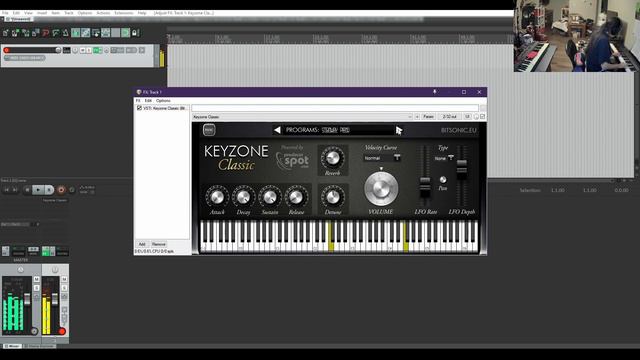Click the transport Stop button
Screen dimensions: 640x360
tap(27, 190)
